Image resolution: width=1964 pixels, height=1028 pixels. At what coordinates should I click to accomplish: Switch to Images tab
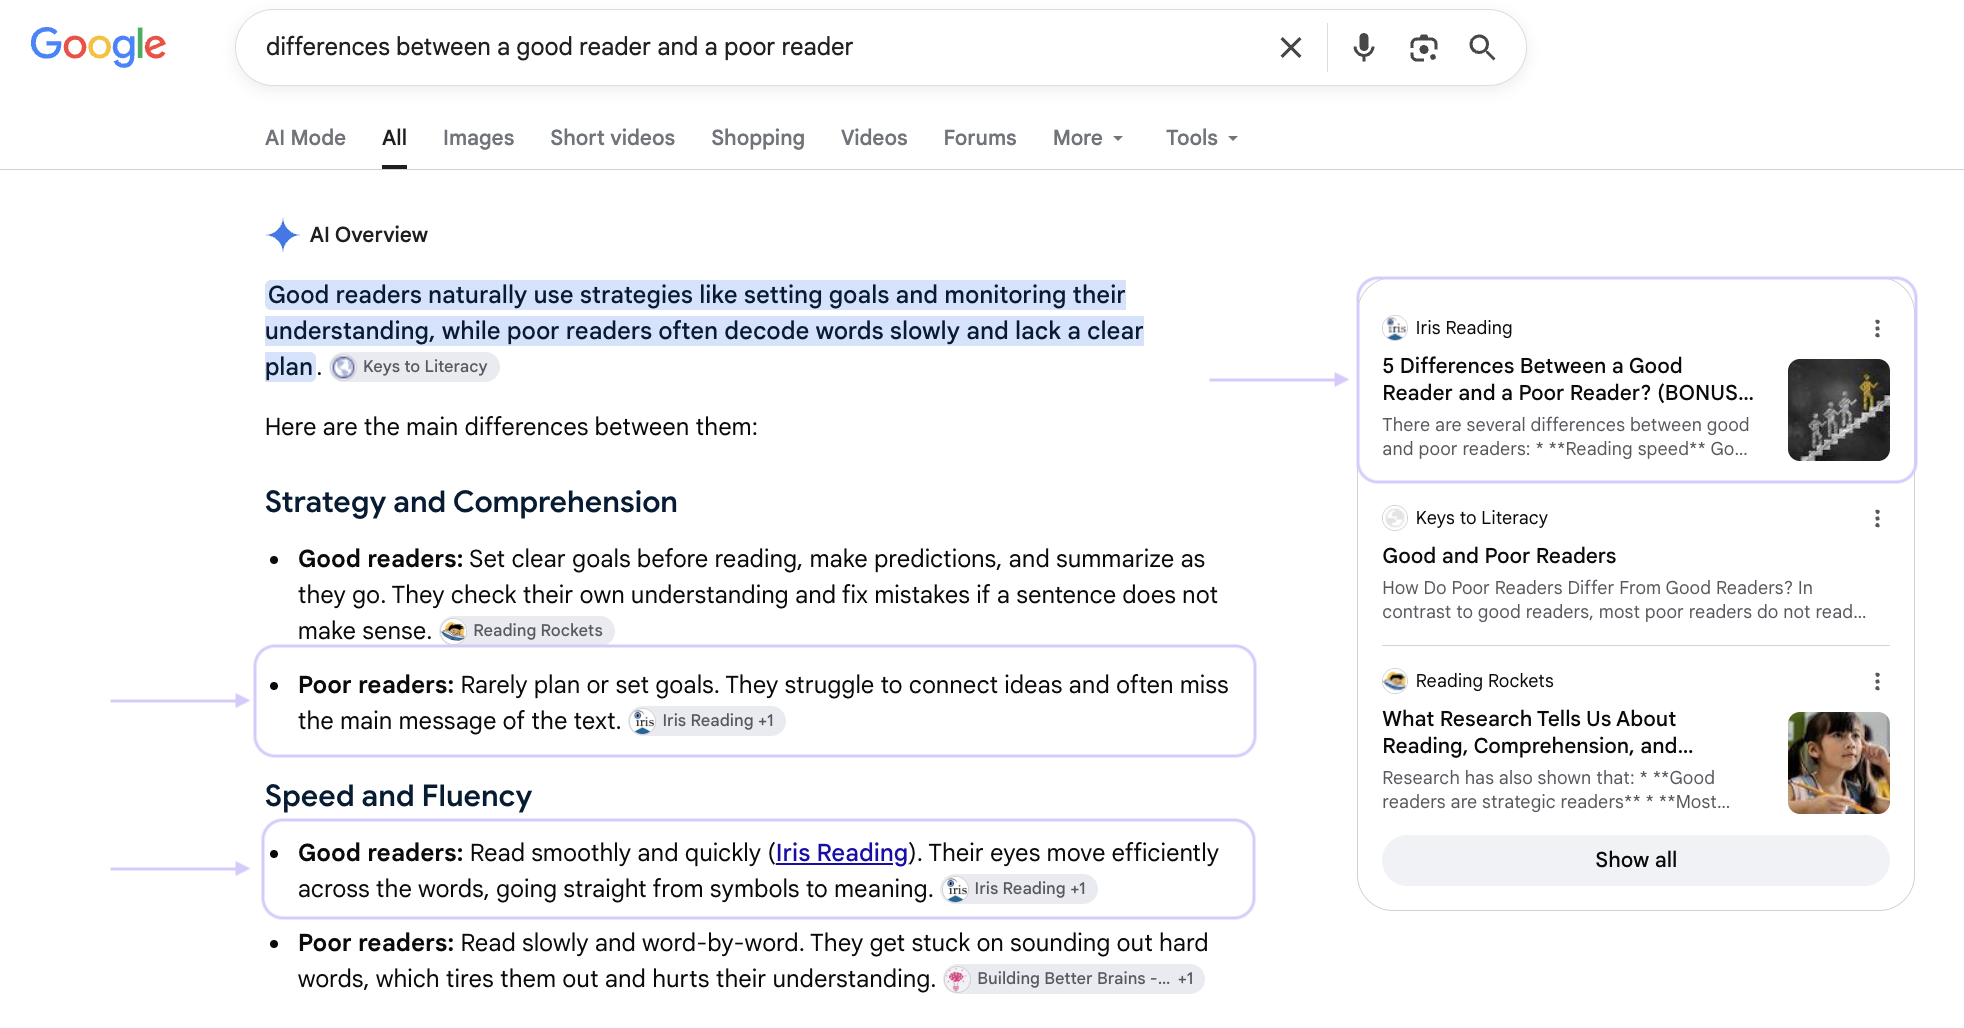[478, 138]
